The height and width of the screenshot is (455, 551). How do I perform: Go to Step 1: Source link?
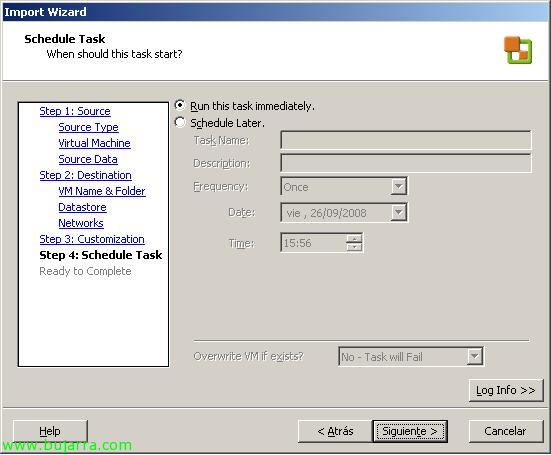click(75, 111)
